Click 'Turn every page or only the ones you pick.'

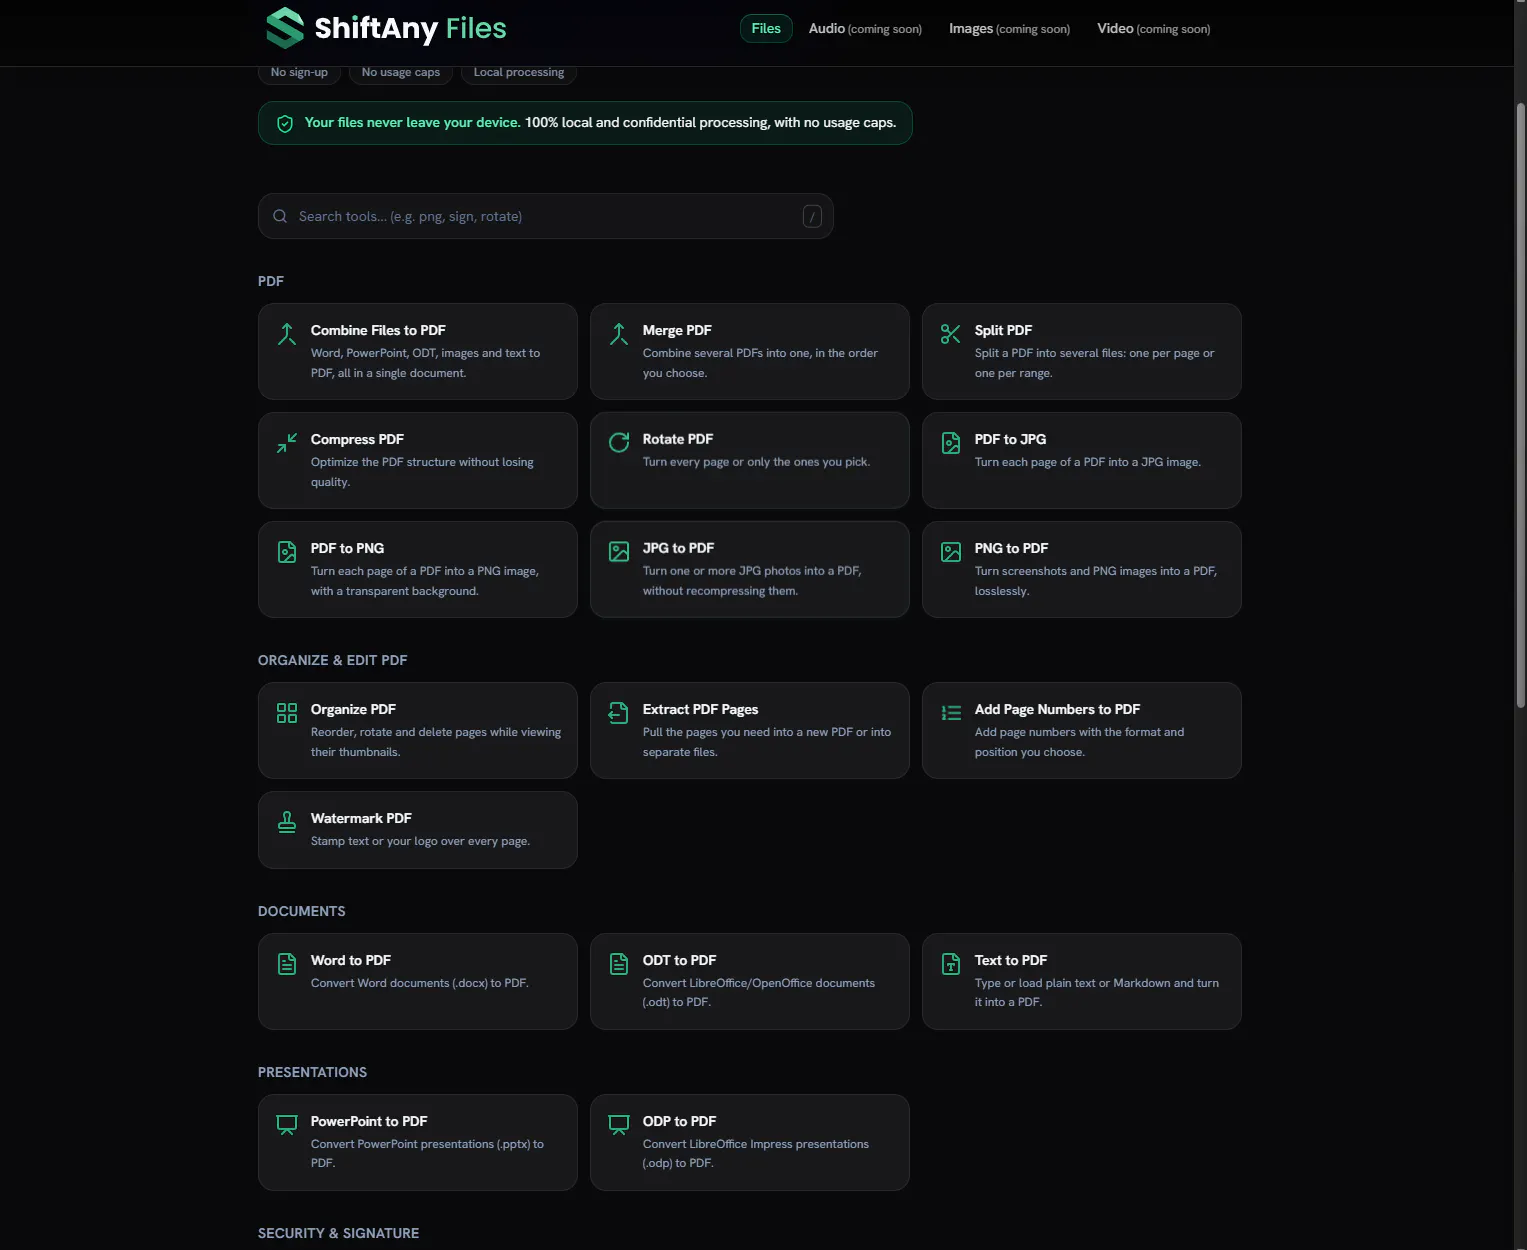click(756, 462)
